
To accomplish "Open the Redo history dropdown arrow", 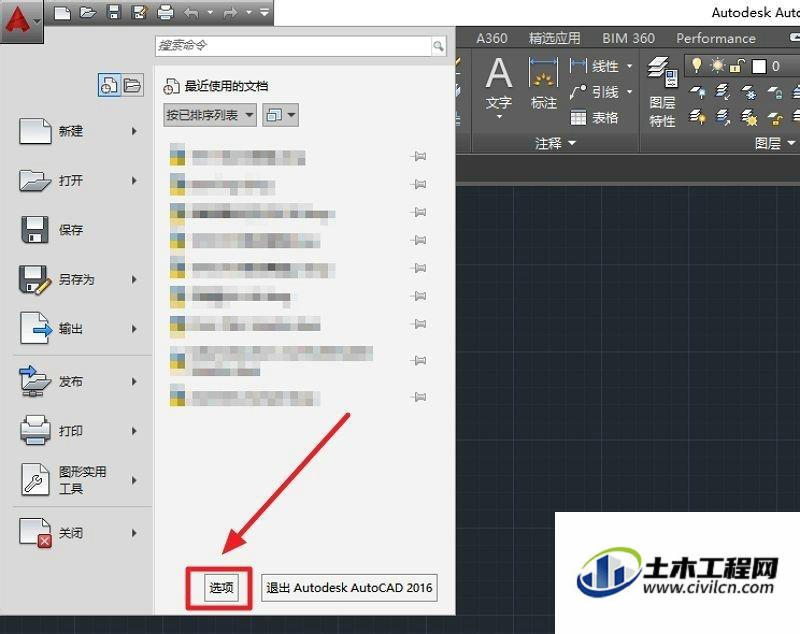I will pos(248,12).
